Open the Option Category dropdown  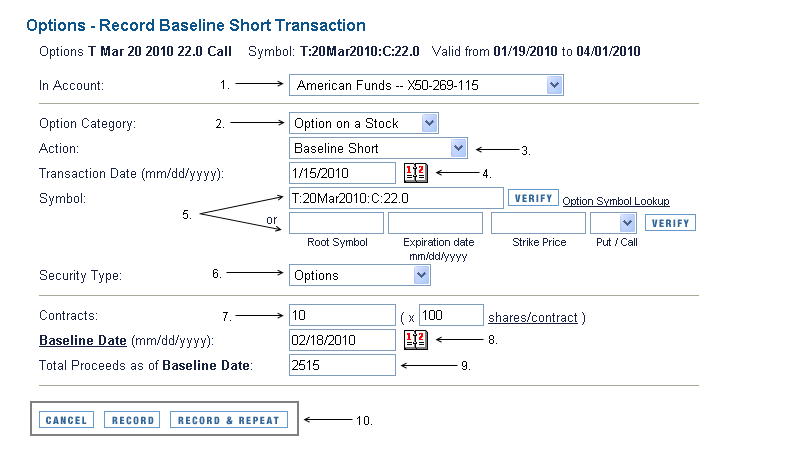pyautogui.click(x=364, y=123)
